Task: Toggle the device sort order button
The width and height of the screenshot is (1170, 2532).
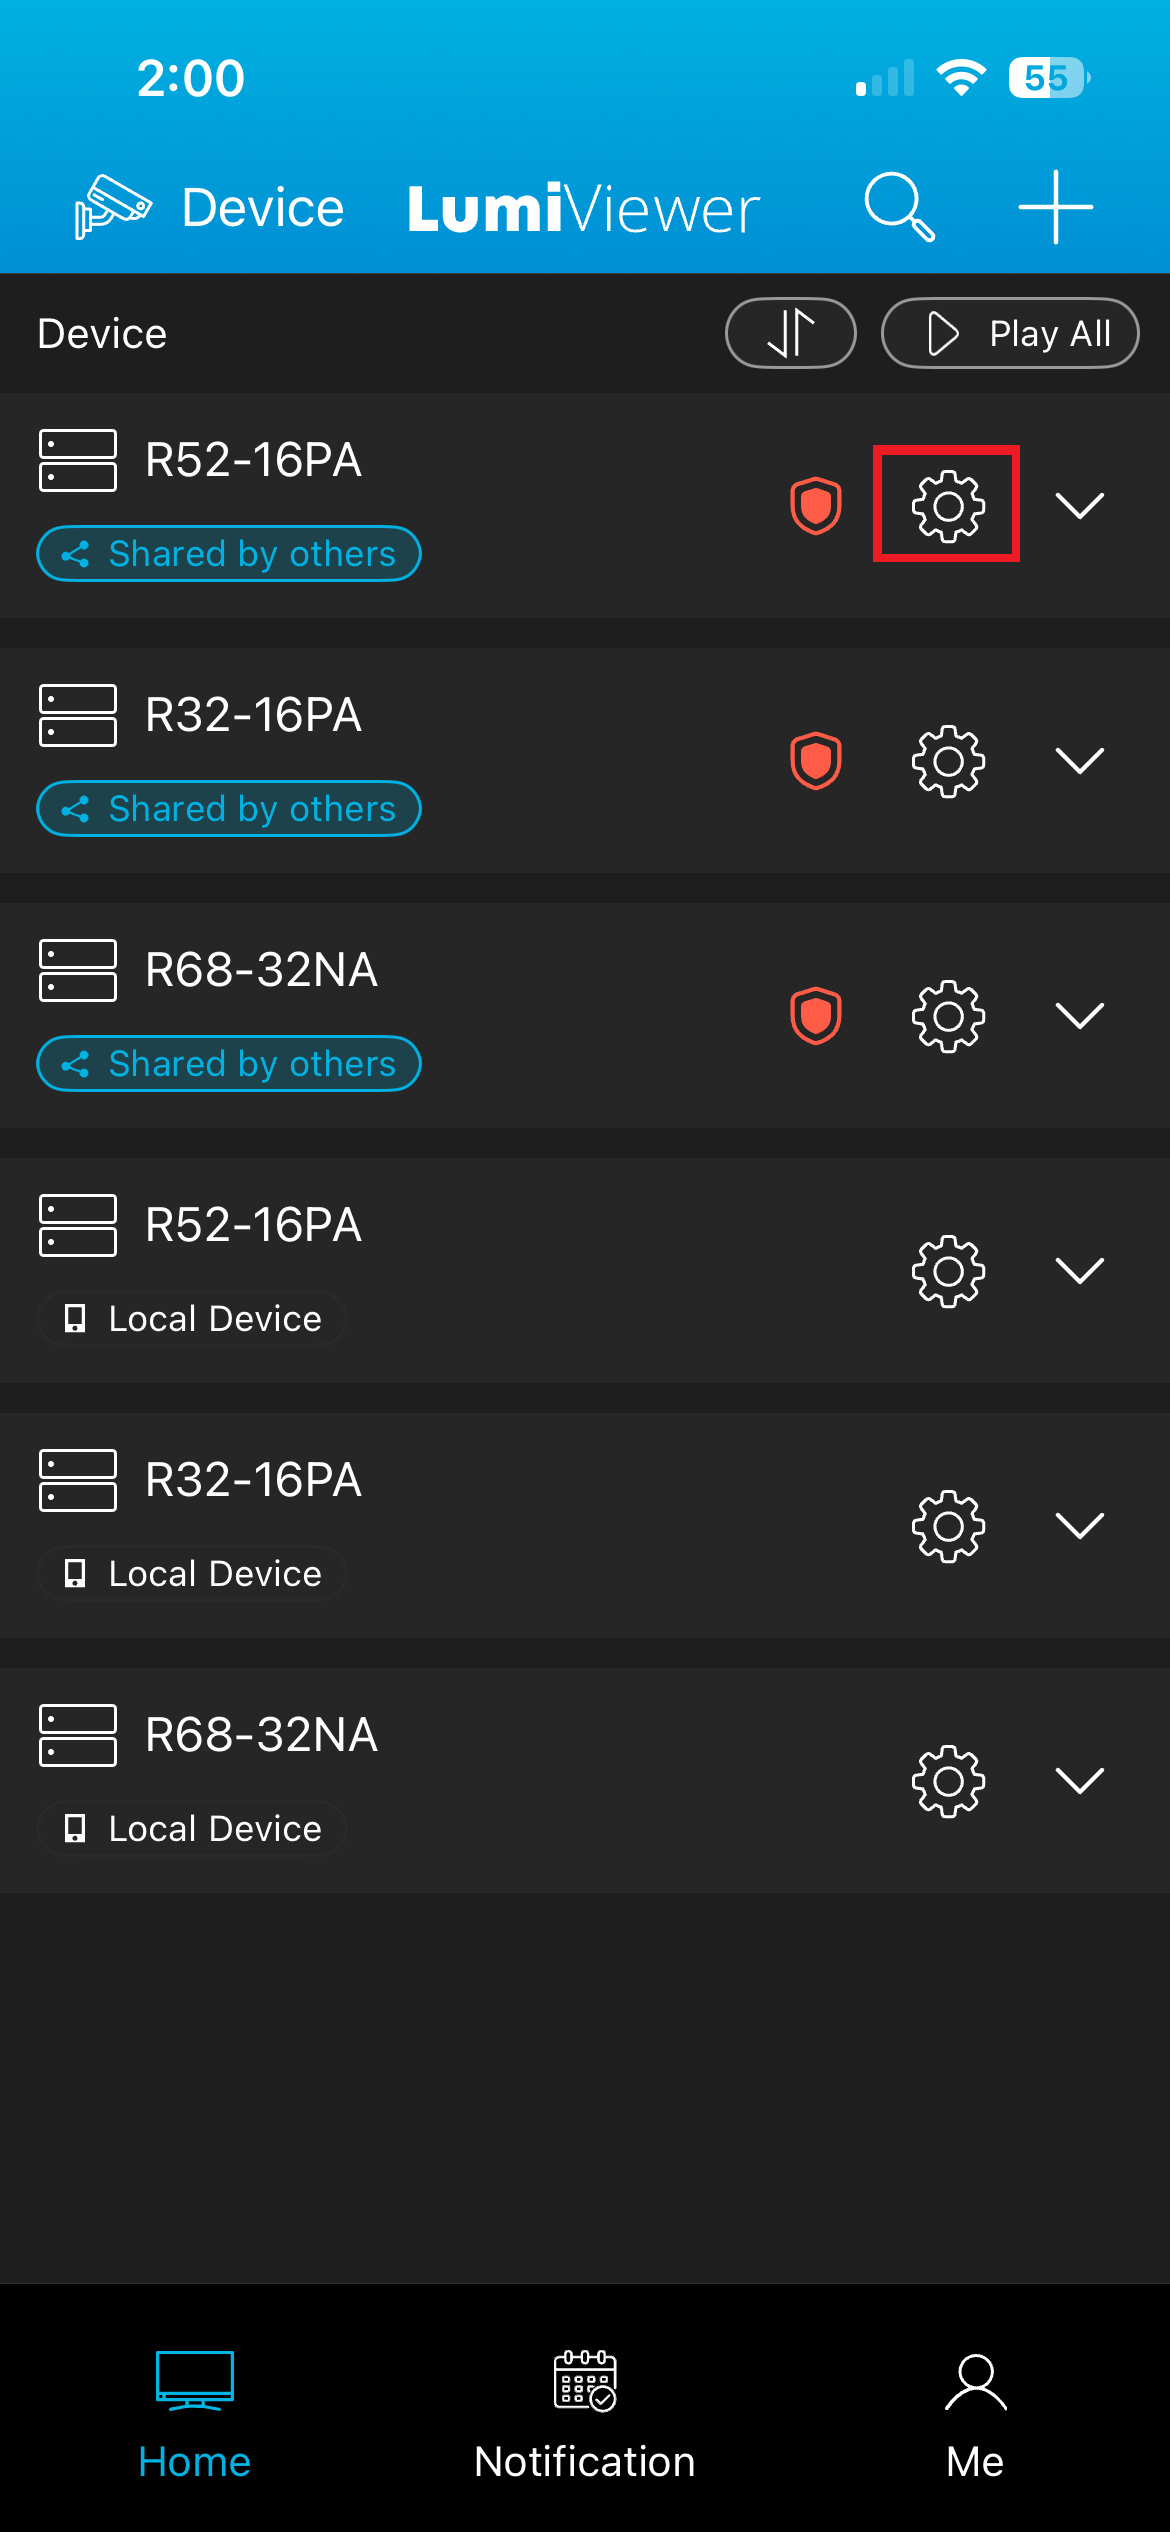Action: 790,333
